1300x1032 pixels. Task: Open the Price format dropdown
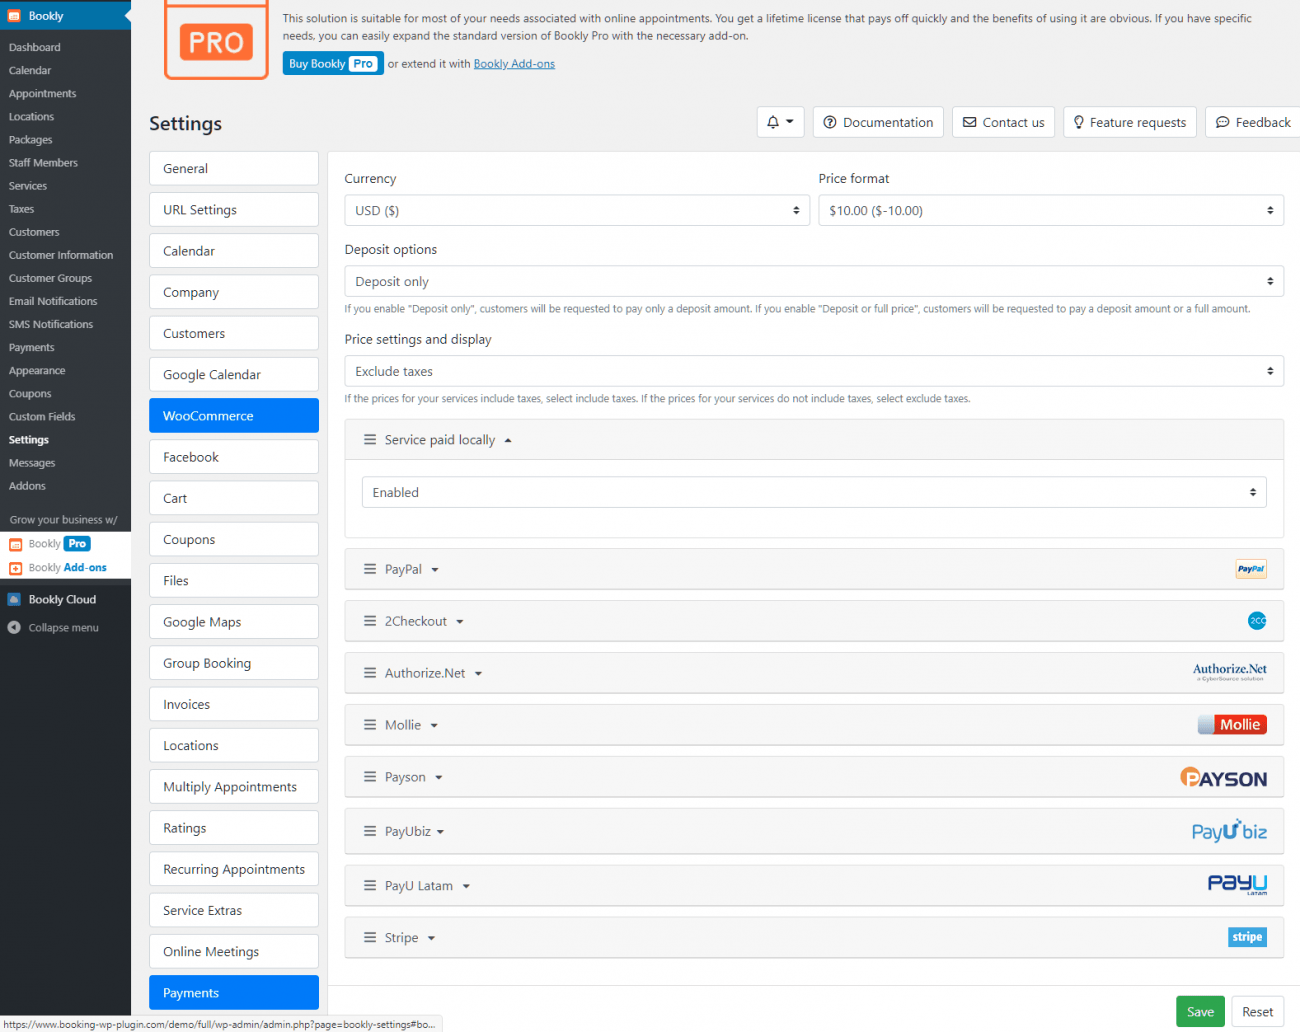click(x=1051, y=210)
